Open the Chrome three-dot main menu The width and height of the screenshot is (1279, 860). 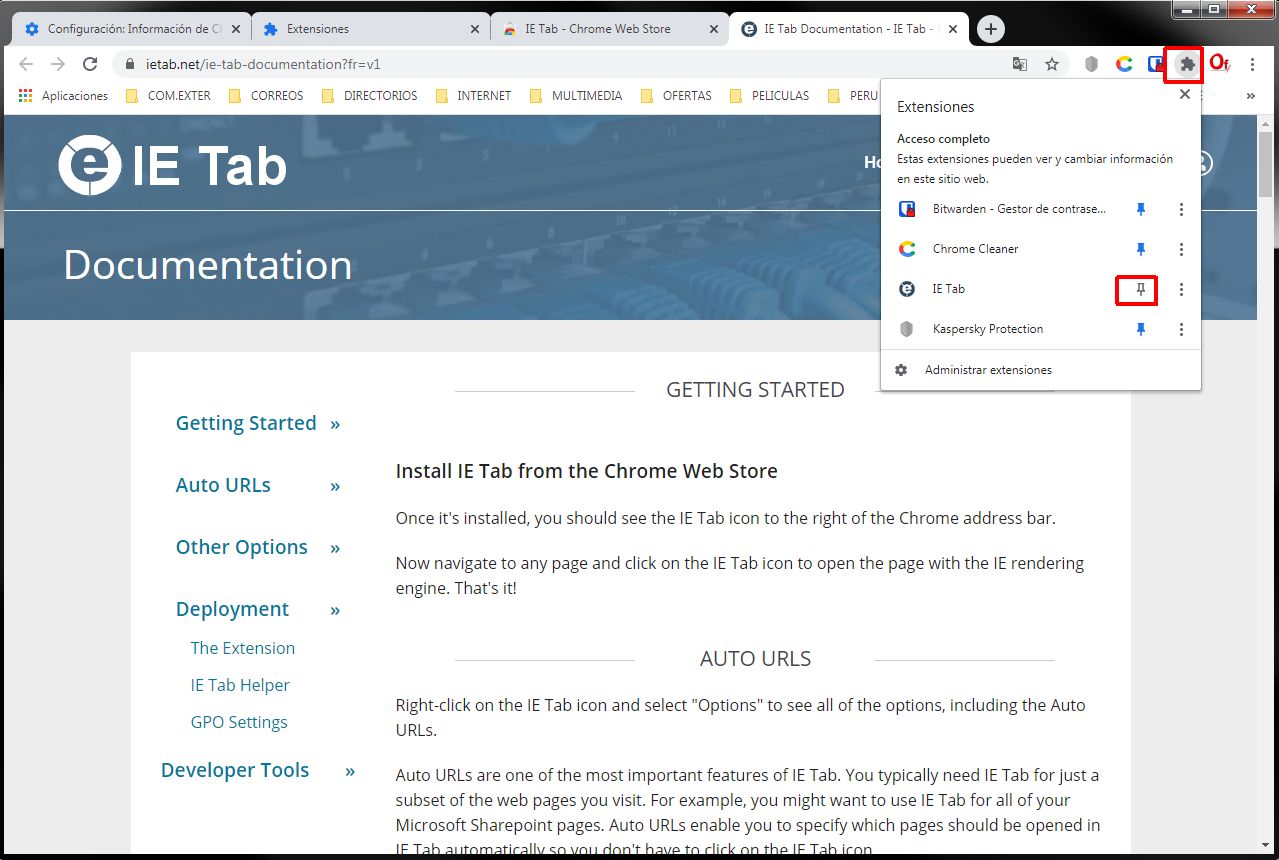[x=1252, y=64]
